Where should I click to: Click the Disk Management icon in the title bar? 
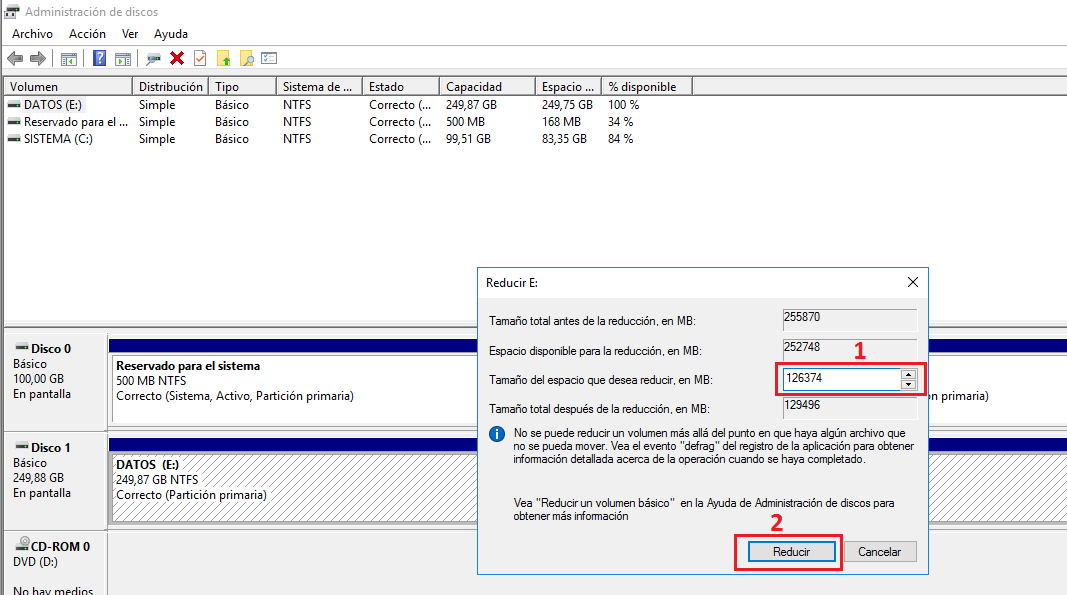(10, 12)
